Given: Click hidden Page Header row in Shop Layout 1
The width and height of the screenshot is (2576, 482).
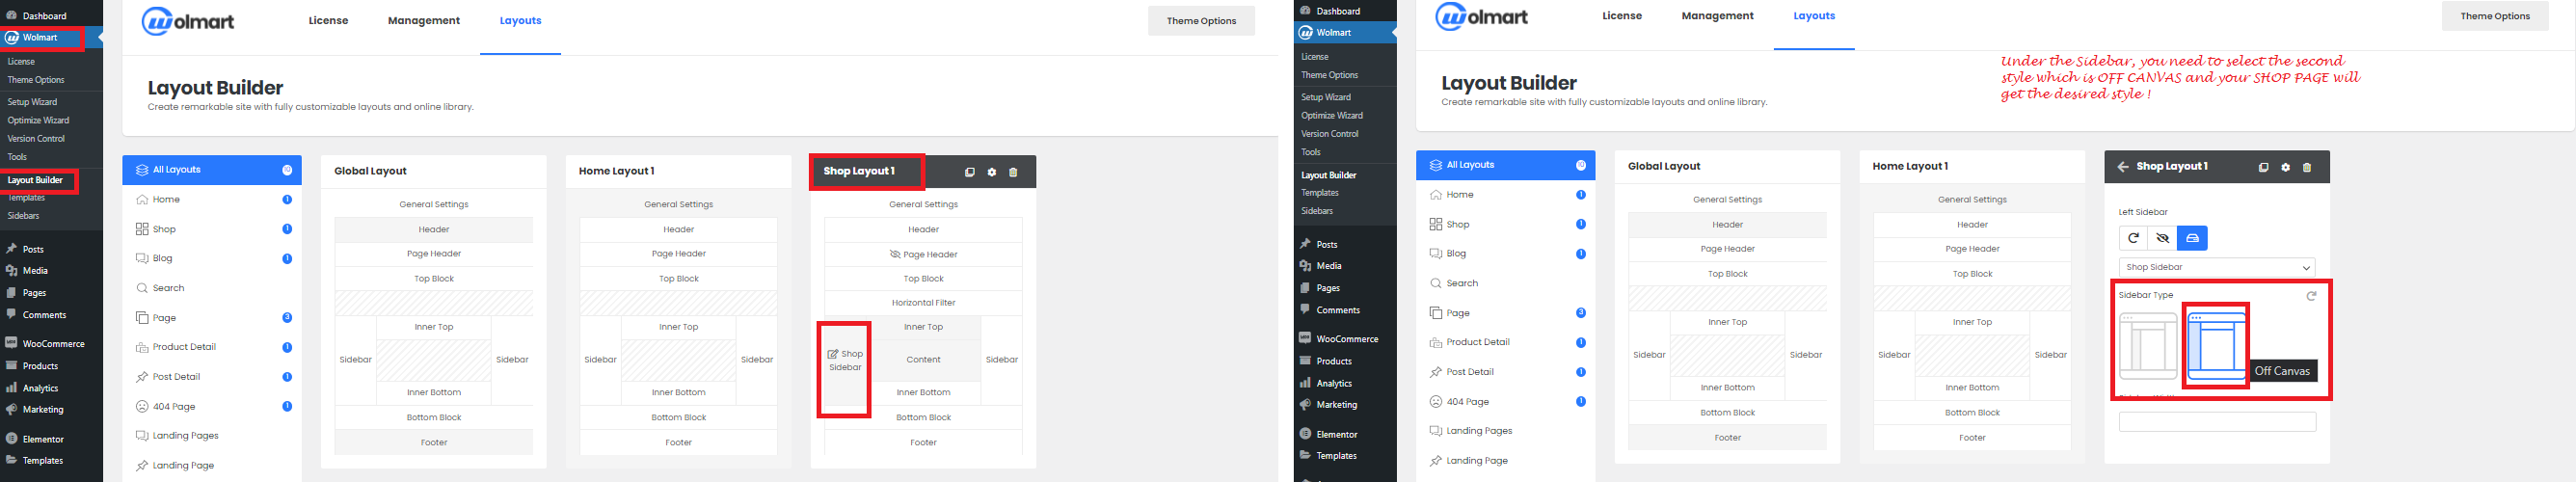Looking at the screenshot, I should pyautogui.click(x=923, y=254).
